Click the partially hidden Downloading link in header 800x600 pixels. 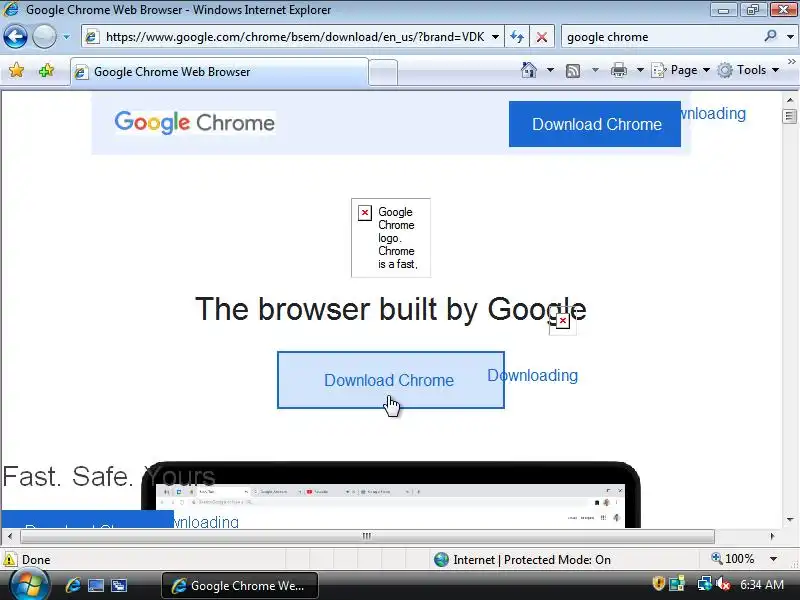click(714, 113)
